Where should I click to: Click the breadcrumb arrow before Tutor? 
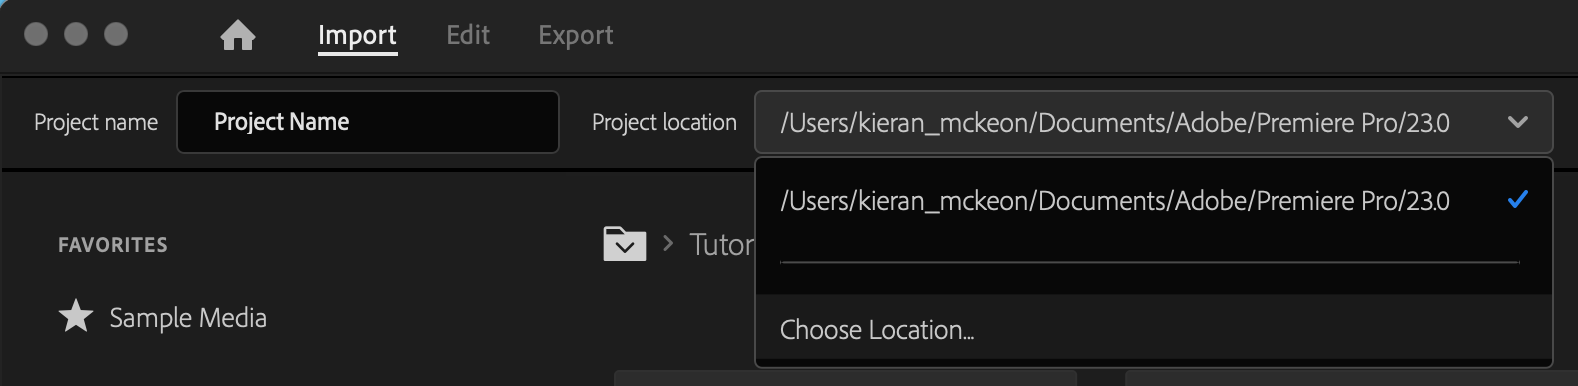pos(668,243)
